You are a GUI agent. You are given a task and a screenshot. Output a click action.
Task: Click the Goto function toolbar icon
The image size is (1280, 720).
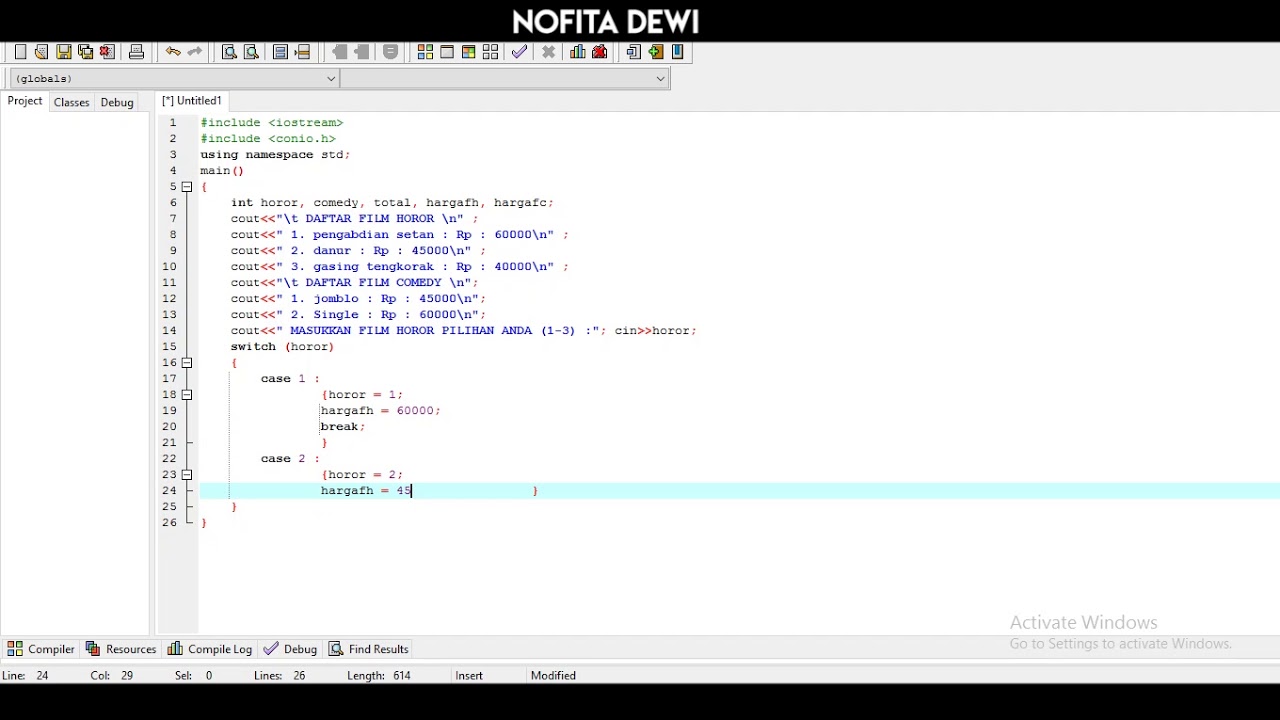(280, 52)
